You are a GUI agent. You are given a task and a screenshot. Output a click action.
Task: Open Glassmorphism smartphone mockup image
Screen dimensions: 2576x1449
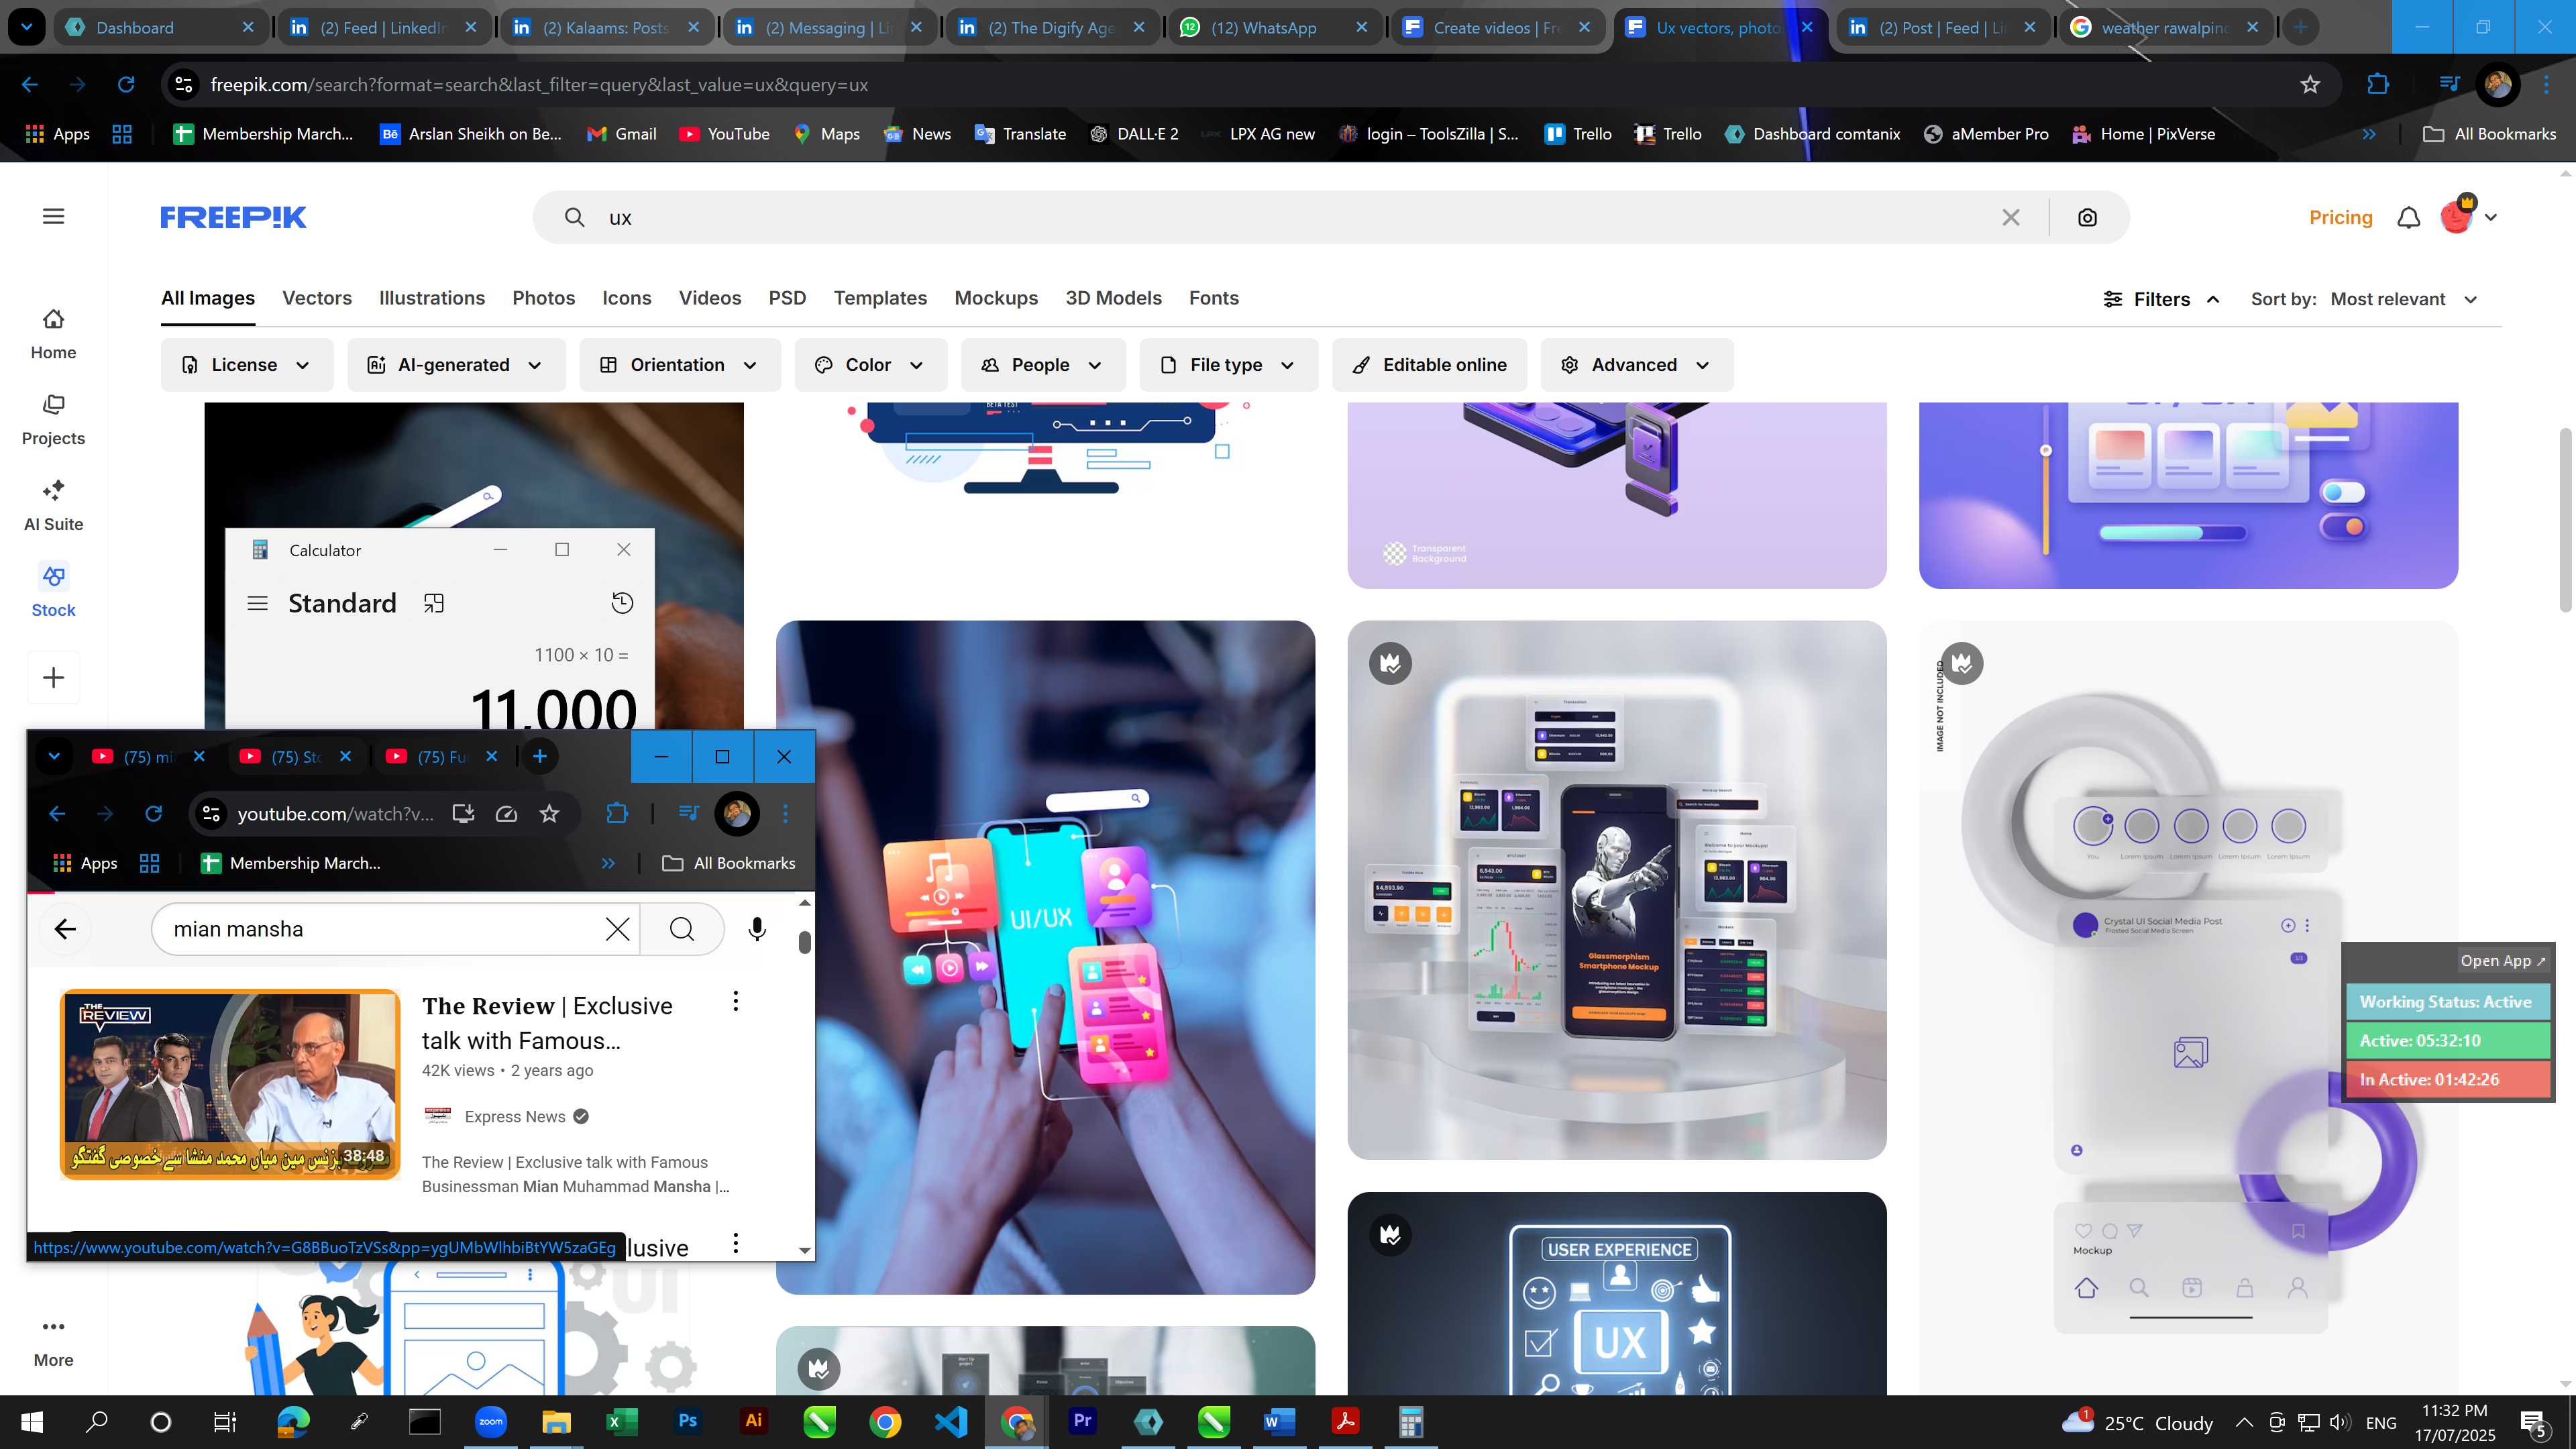click(x=1617, y=890)
